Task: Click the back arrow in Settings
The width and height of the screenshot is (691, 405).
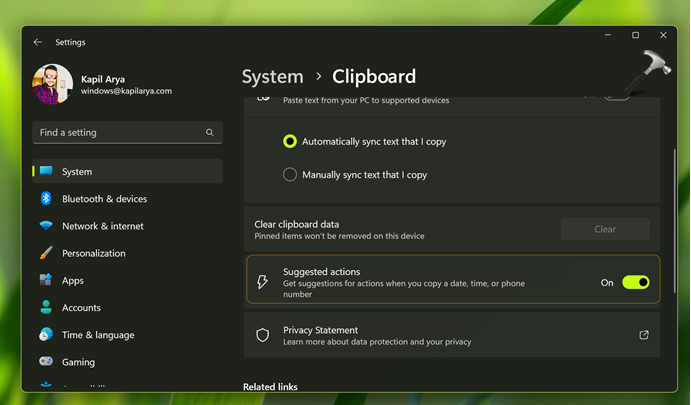Action: pos(38,42)
